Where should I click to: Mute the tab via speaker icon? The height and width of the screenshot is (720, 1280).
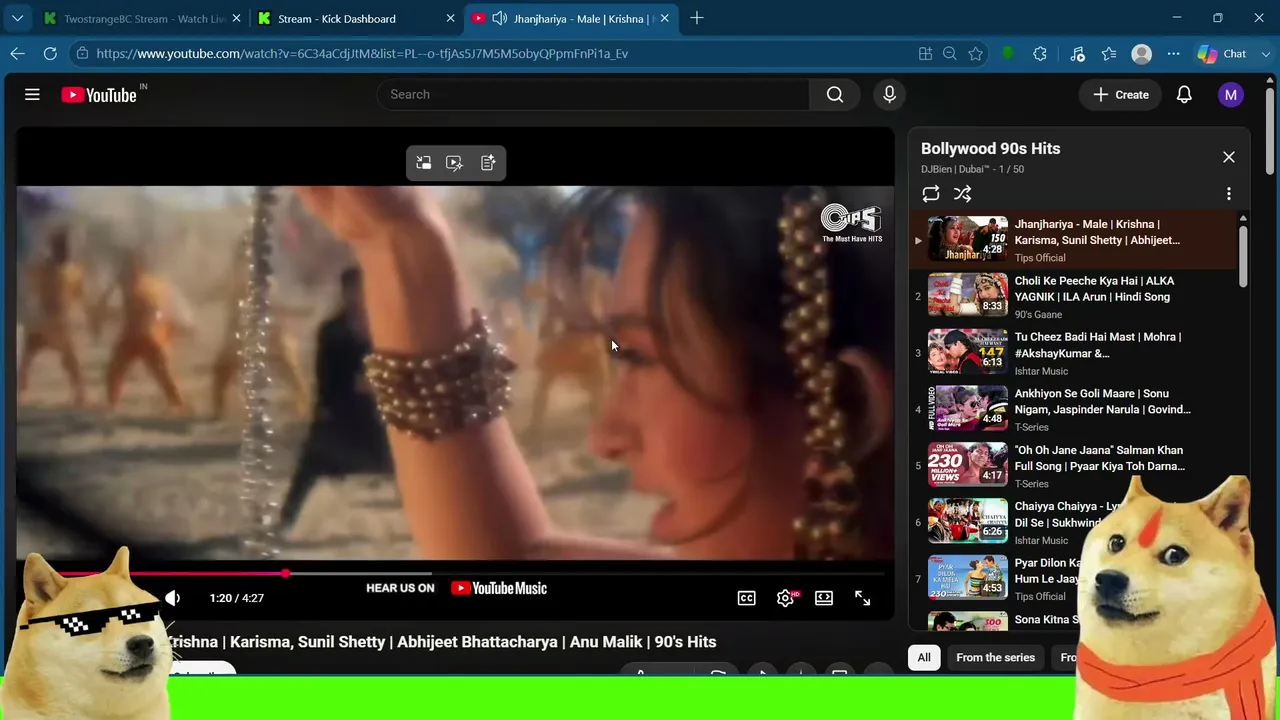(499, 18)
